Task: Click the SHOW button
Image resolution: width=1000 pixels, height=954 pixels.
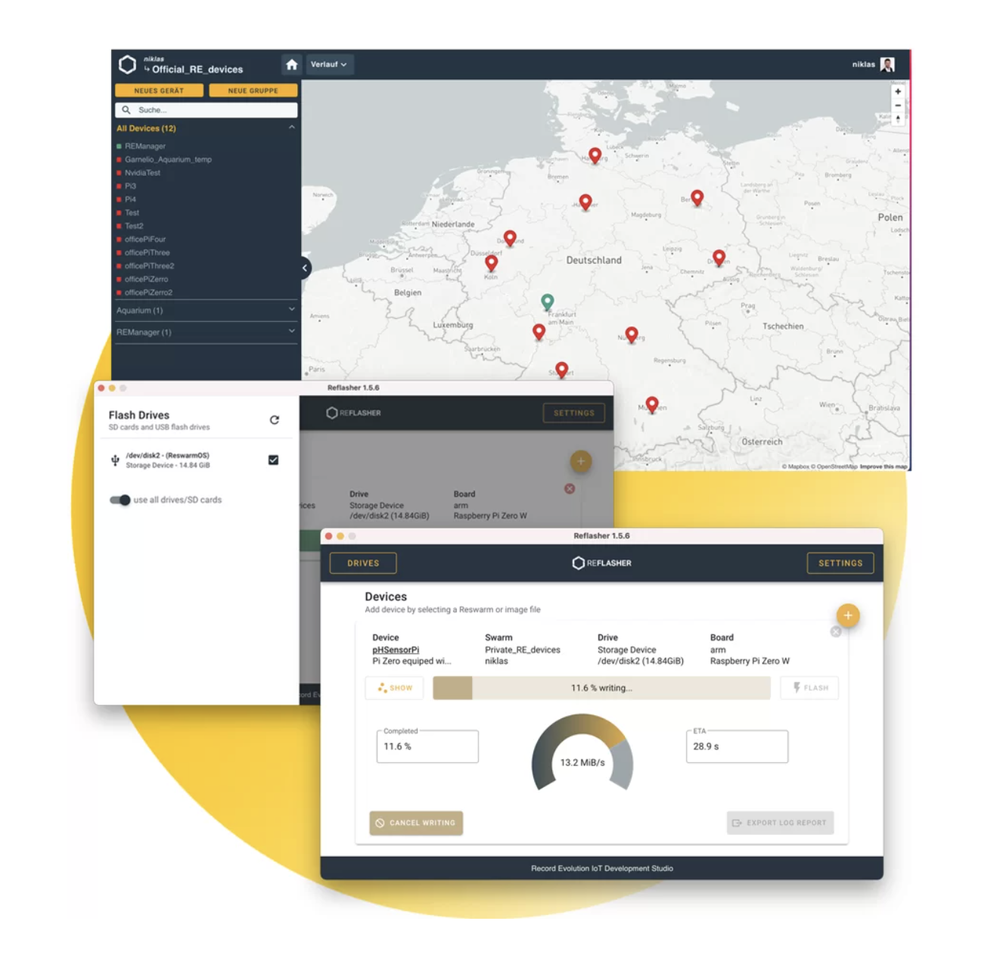Action: click(x=395, y=688)
